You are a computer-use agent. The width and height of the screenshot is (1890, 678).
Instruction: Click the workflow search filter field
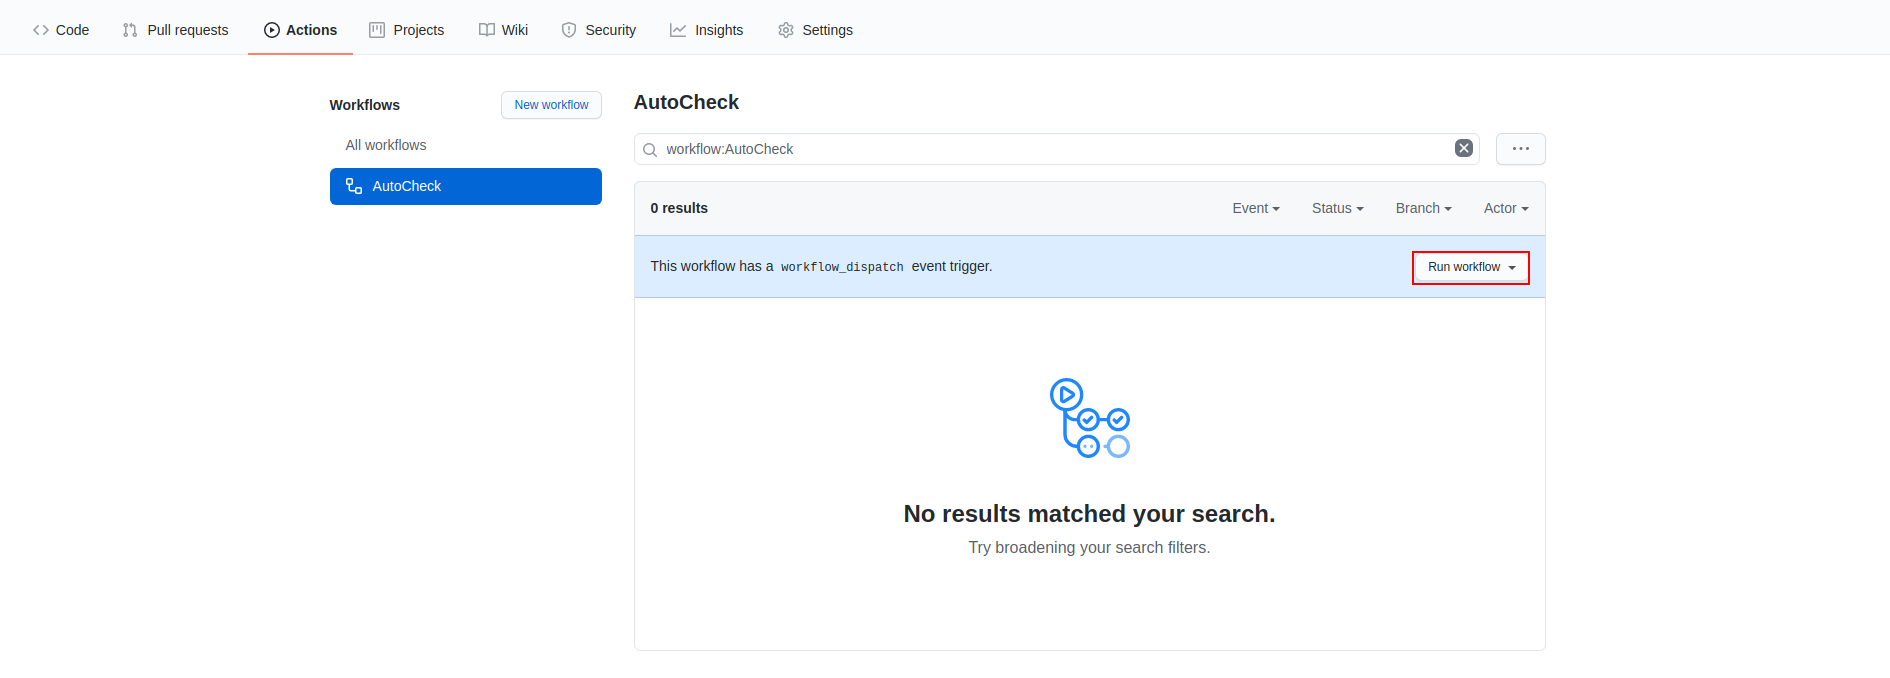point(1056,149)
